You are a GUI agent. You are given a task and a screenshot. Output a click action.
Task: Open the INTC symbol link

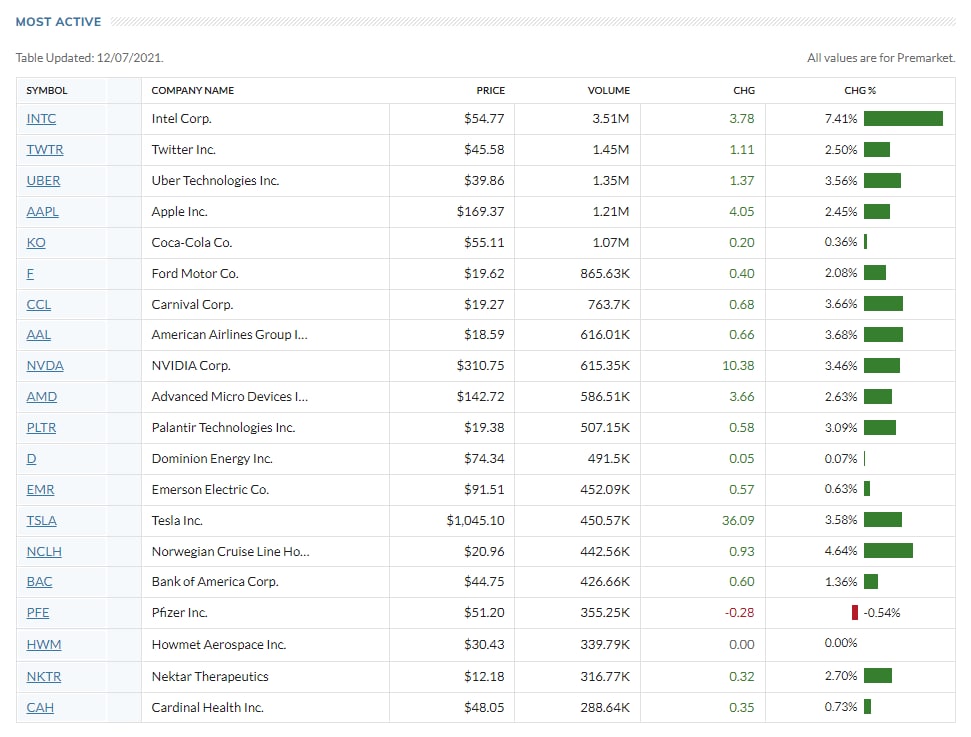(x=41, y=119)
